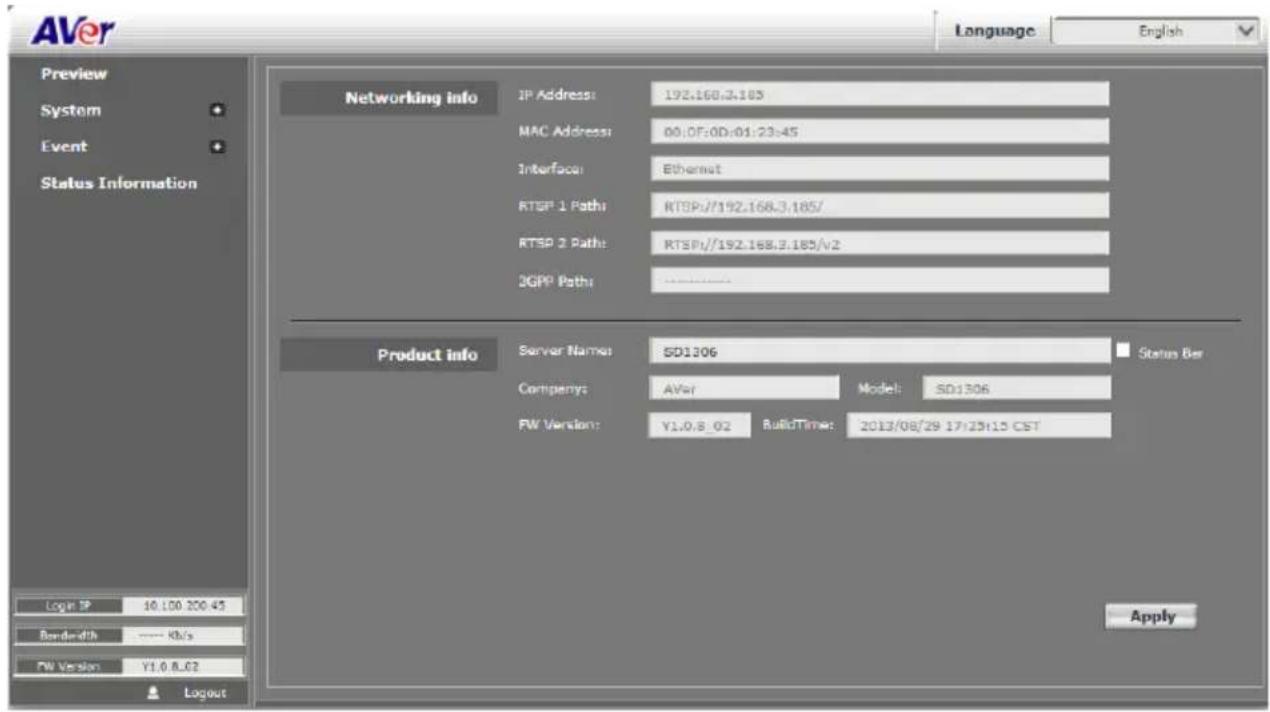Click the Logout link

(x=205, y=693)
